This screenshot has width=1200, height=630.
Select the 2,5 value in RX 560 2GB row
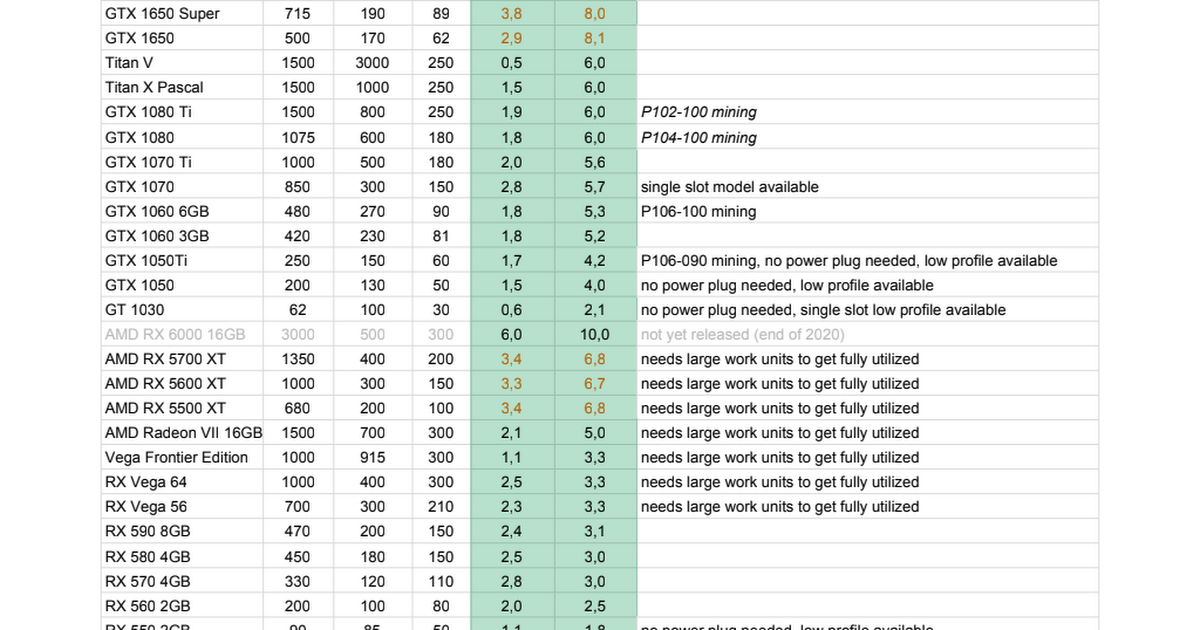coord(595,606)
